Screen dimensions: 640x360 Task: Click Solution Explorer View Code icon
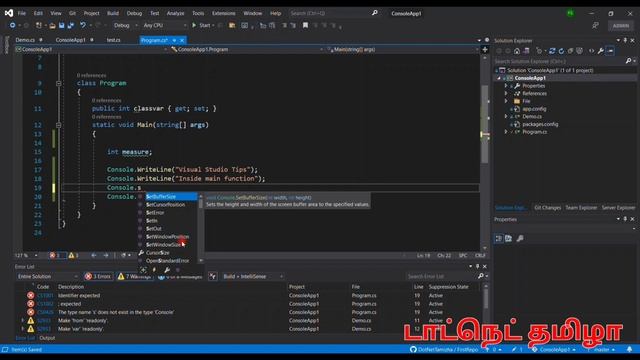coord(591,51)
